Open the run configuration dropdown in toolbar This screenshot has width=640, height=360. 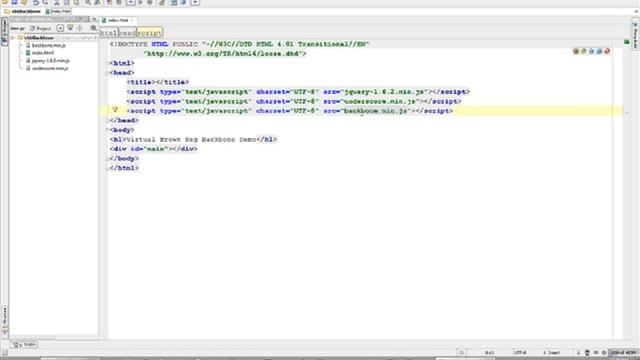tap(131, 2)
